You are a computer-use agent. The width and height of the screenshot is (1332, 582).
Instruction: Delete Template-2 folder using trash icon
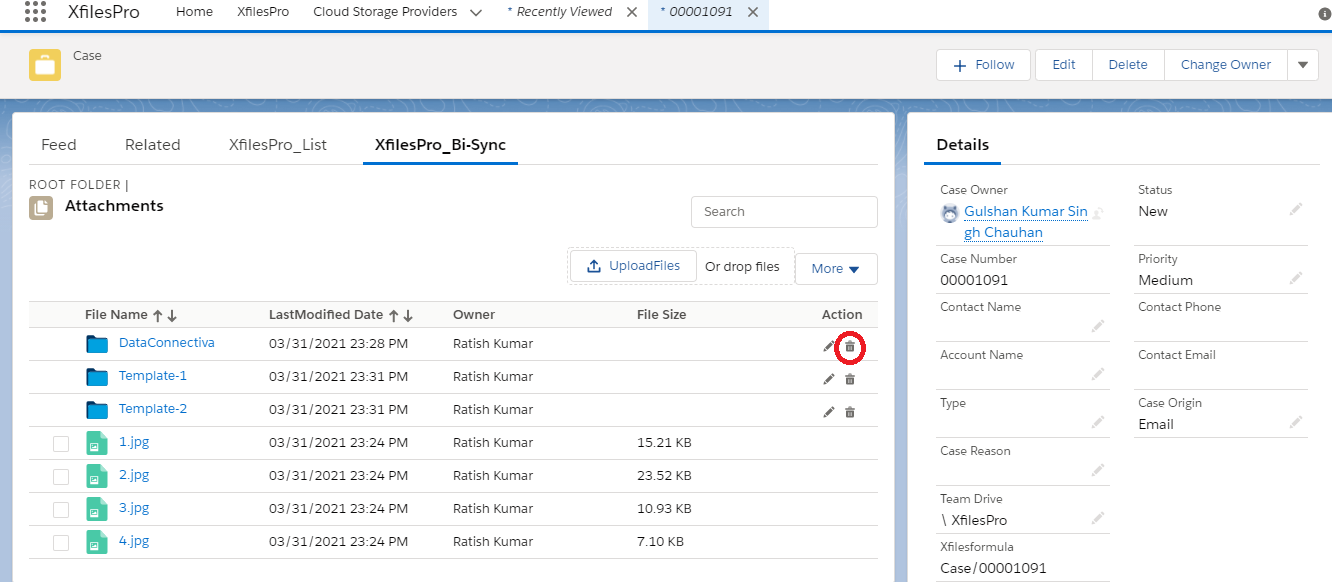pyautogui.click(x=850, y=412)
